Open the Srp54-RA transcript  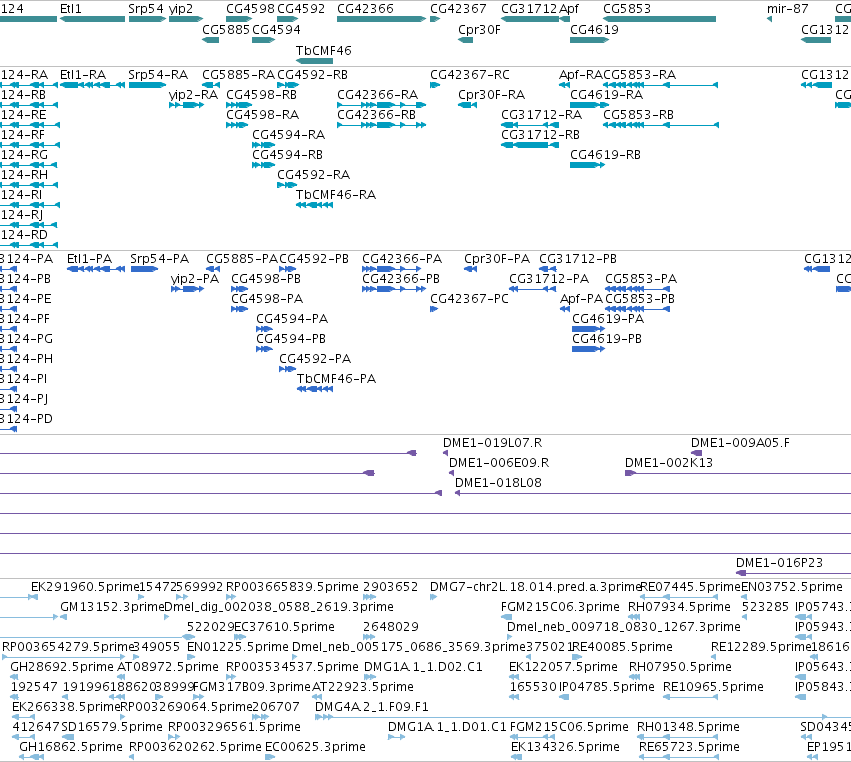pos(147,85)
